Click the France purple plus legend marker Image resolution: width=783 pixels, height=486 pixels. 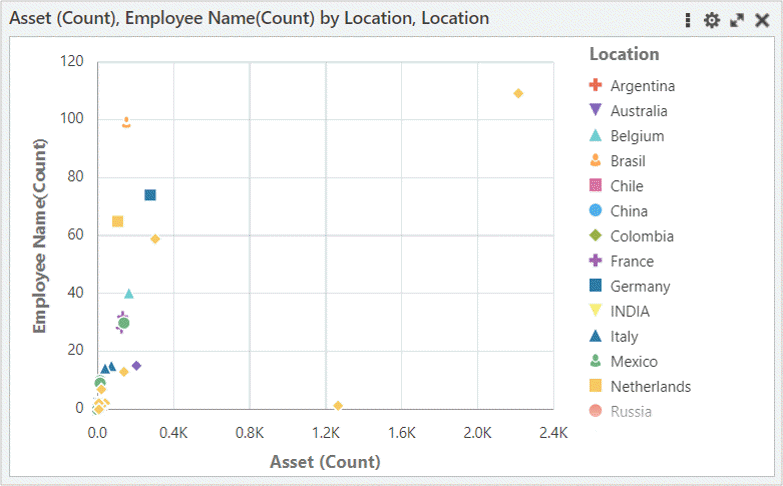[x=595, y=260]
